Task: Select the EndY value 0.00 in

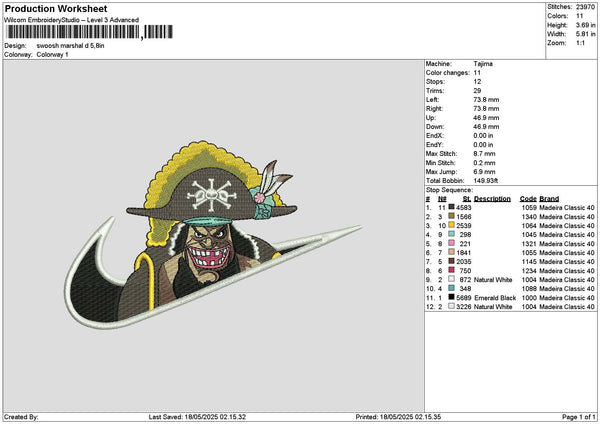Action: point(483,145)
